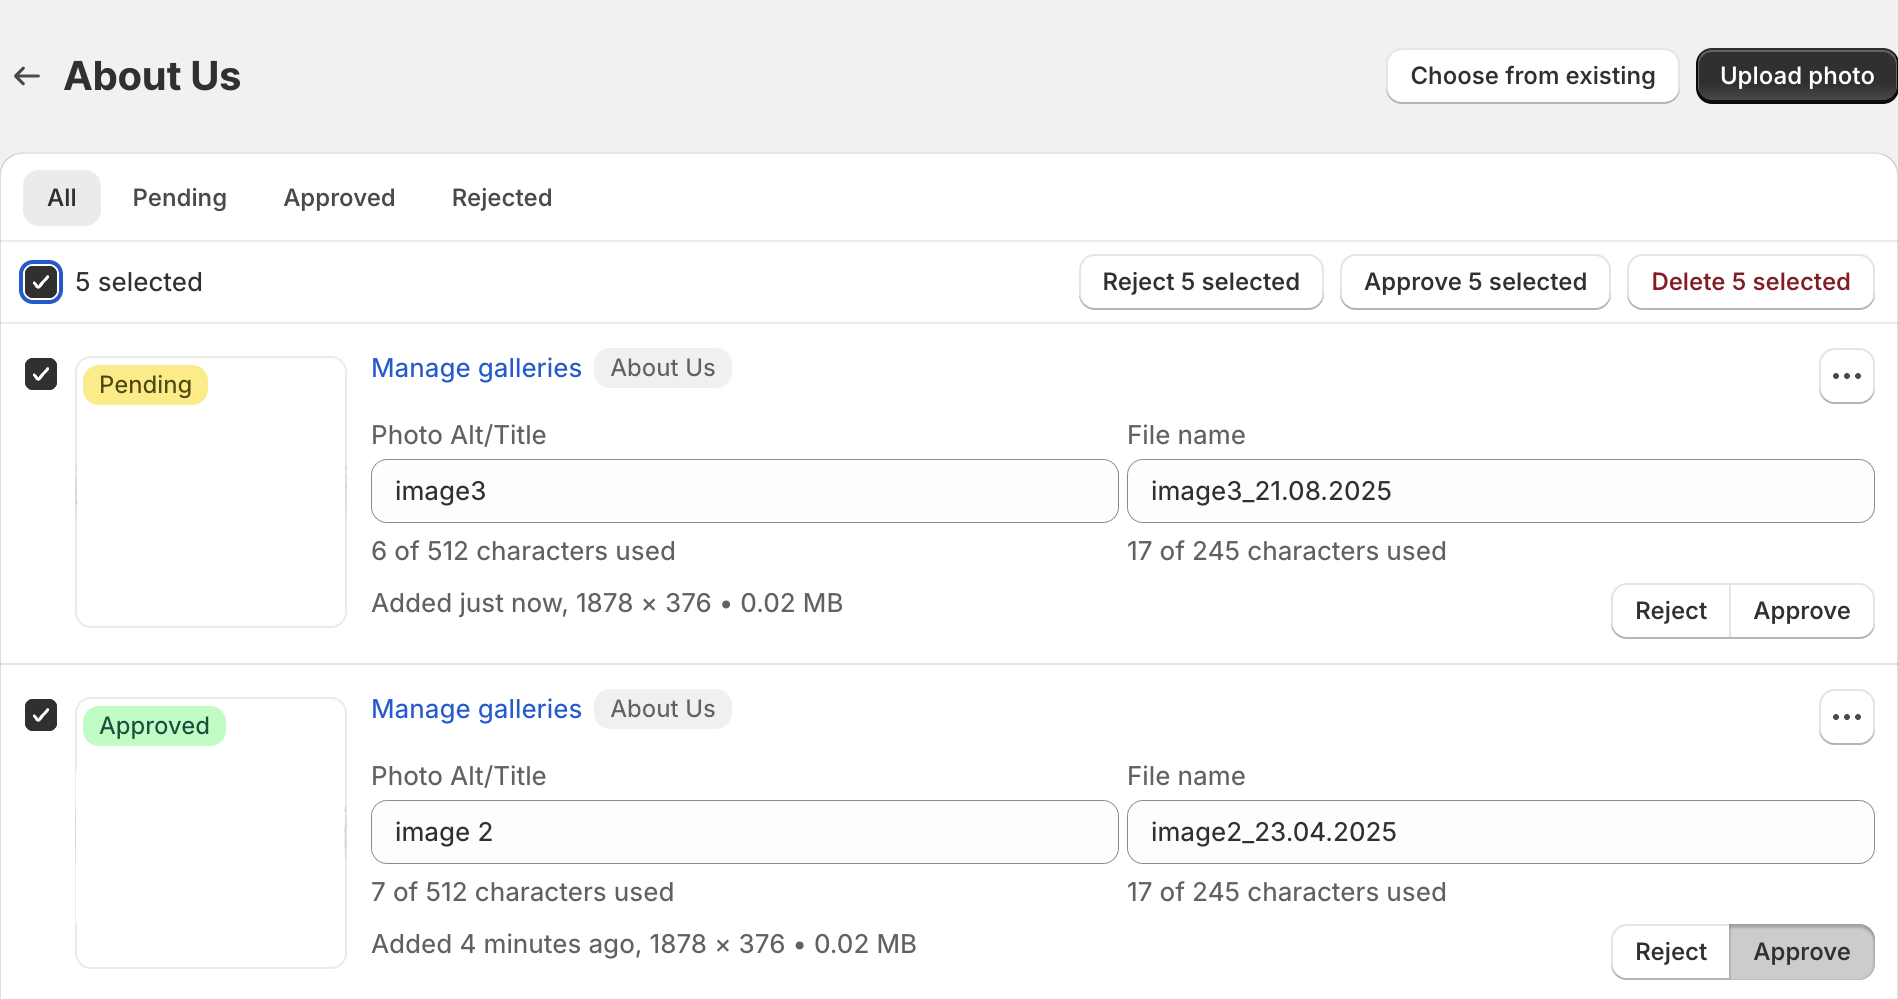This screenshot has width=1898, height=999.
Task: Click Upload photo button
Action: (1796, 76)
